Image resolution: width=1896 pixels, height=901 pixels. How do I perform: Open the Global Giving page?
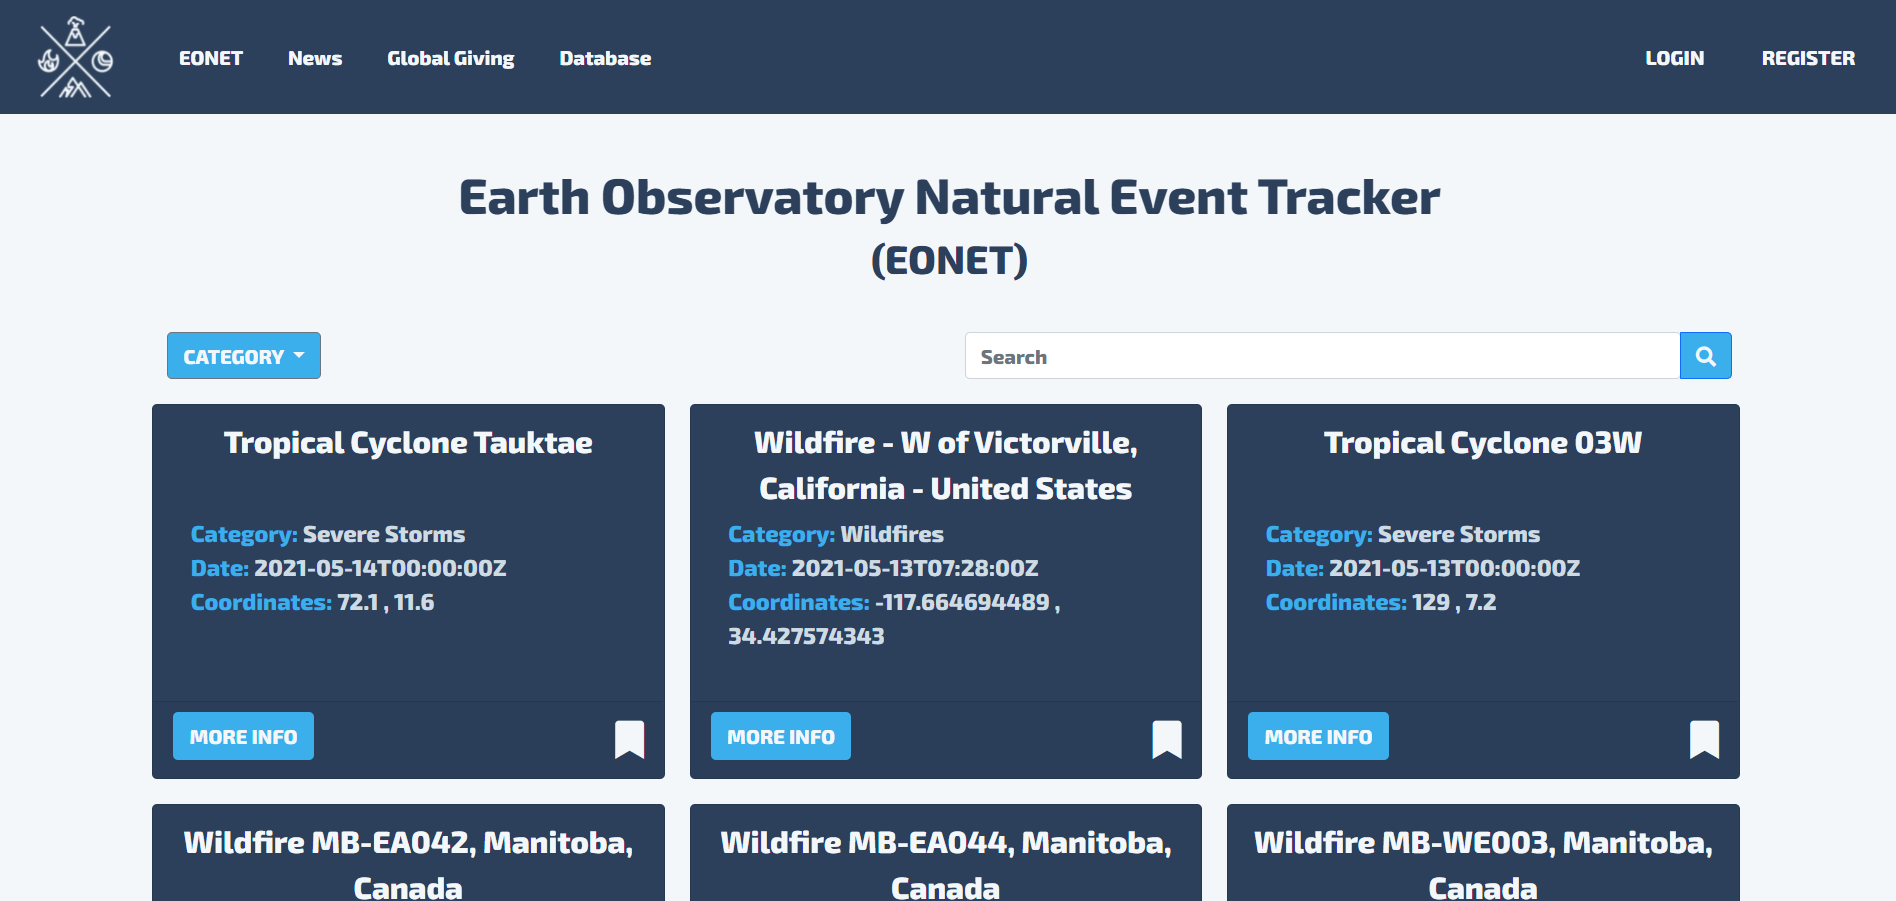coord(451,58)
